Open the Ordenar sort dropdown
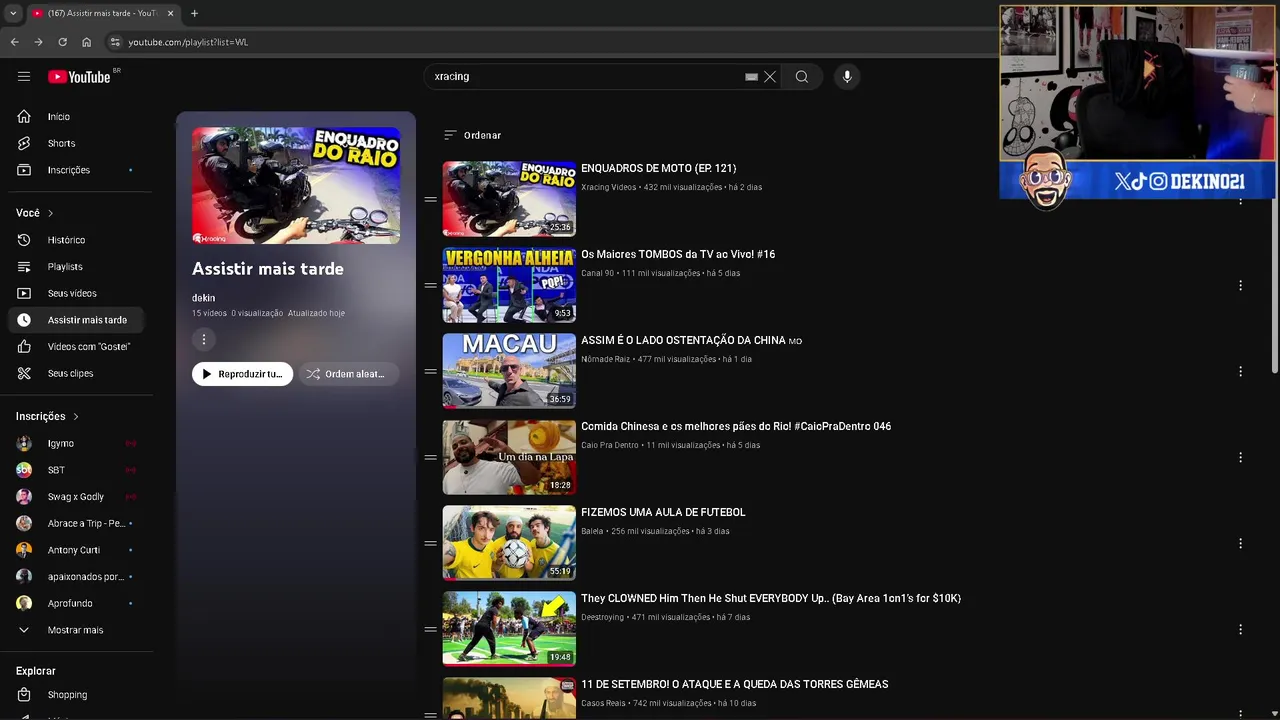1280x720 pixels. click(472, 135)
